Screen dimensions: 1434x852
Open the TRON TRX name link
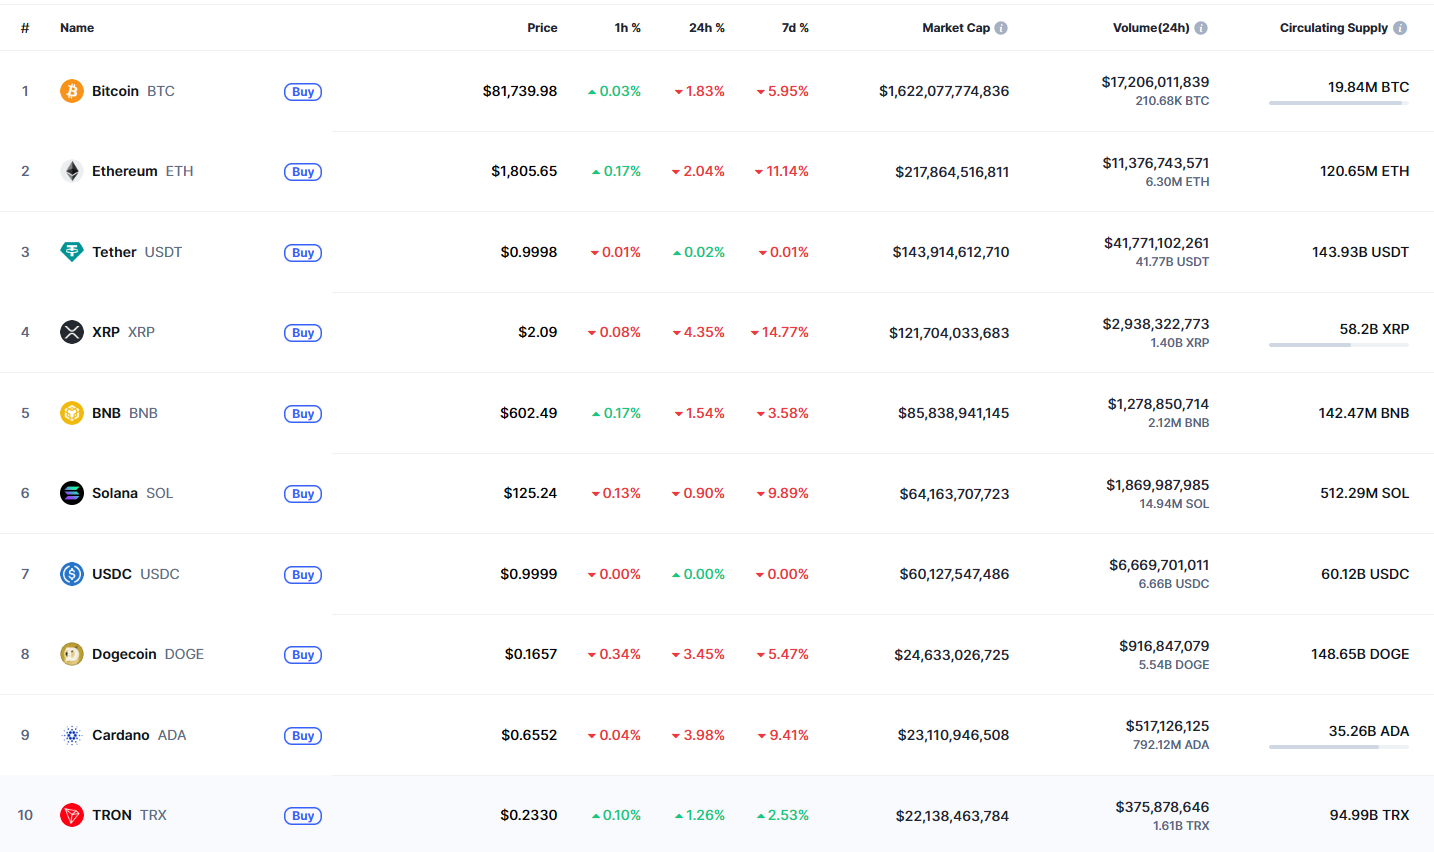tap(130, 815)
